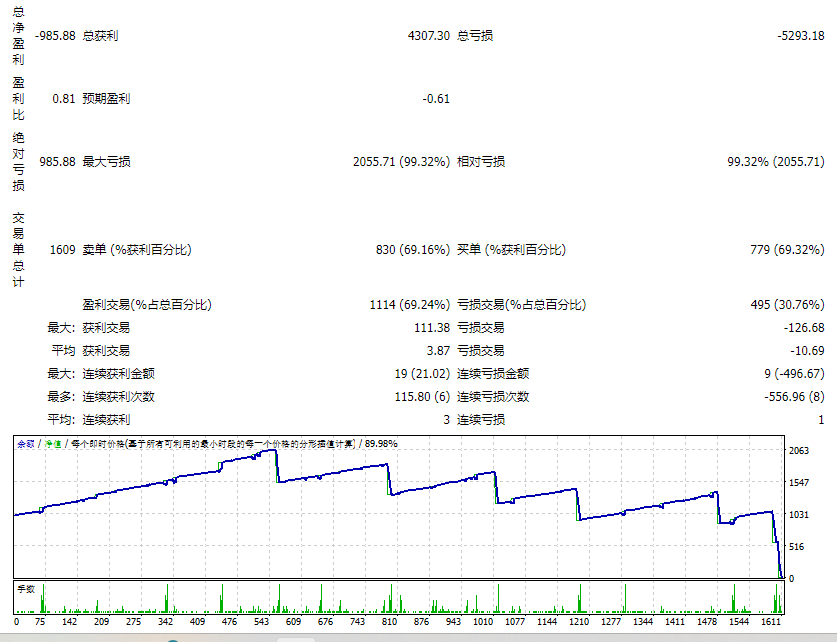The image size is (837, 642).
Task: Click the 盈利交易 value 1114 (69.24%)
Action: tap(412, 303)
